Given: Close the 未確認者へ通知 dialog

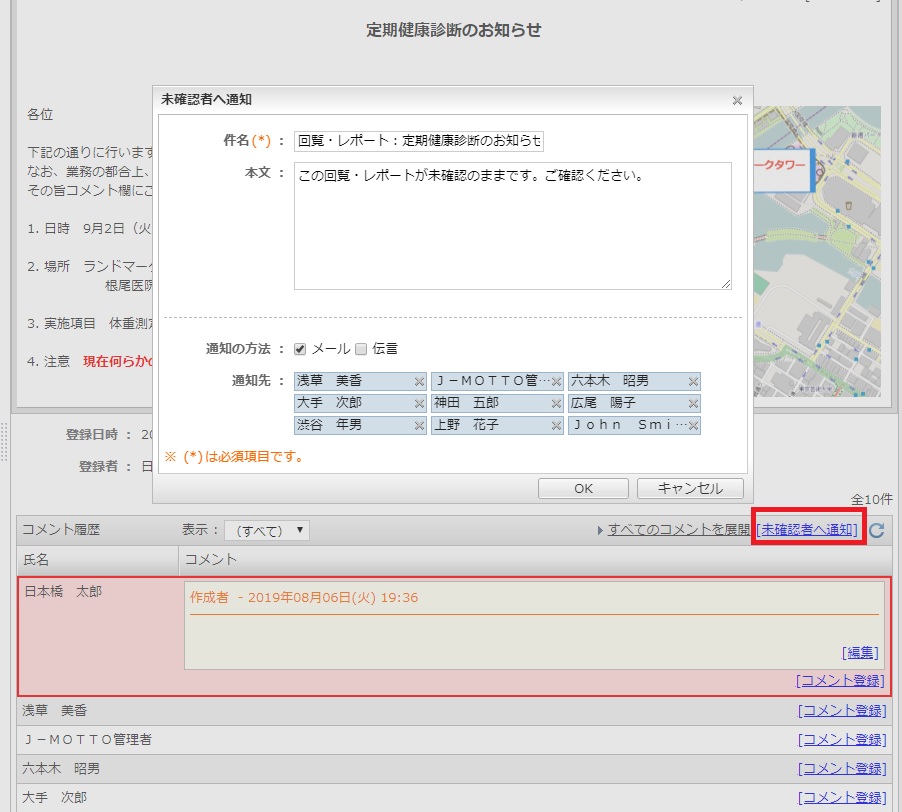Looking at the screenshot, I should coord(737,100).
